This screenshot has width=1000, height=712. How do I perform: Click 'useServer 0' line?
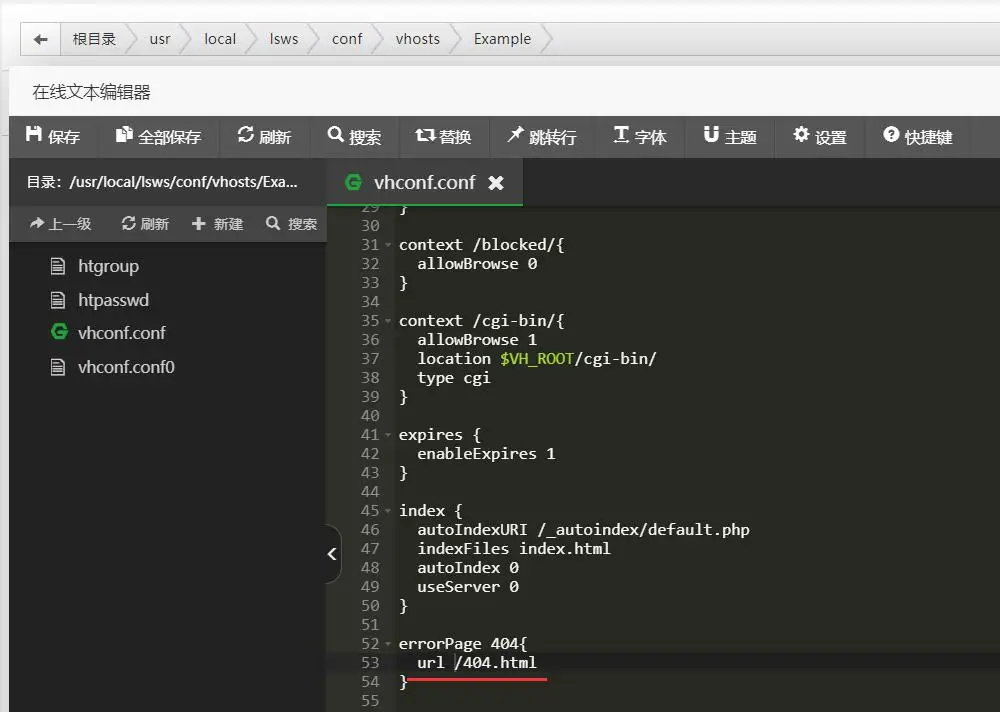pos(468,587)
